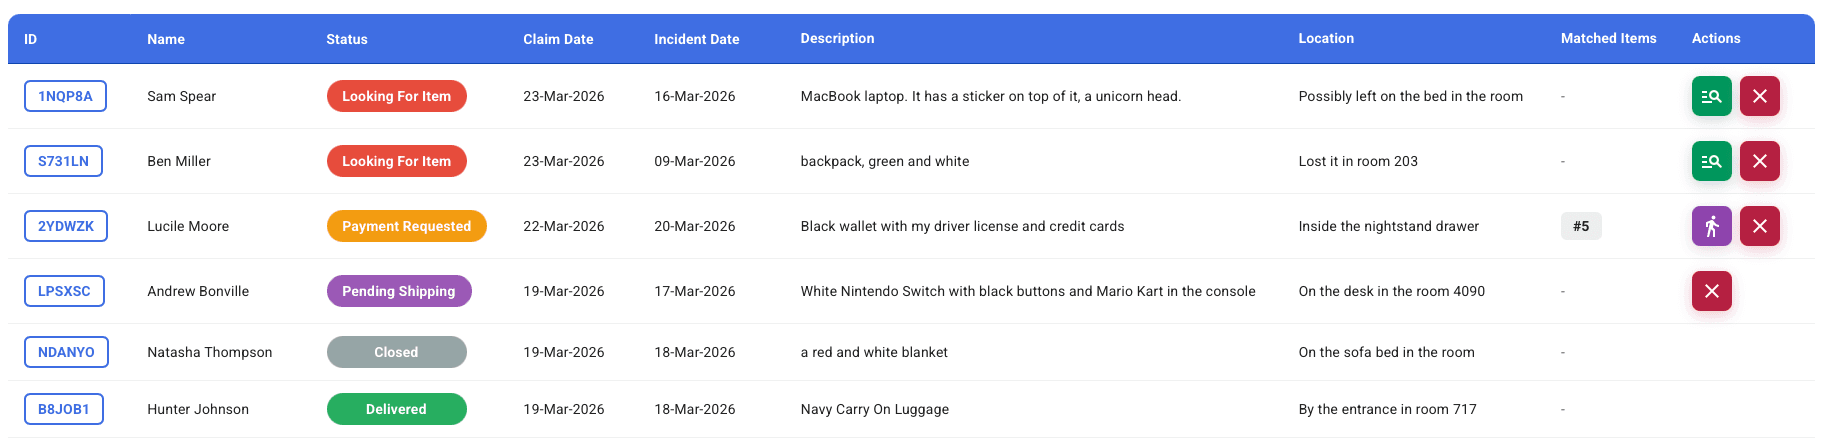Click the Pending Shipping status badge

click(398, 291)
